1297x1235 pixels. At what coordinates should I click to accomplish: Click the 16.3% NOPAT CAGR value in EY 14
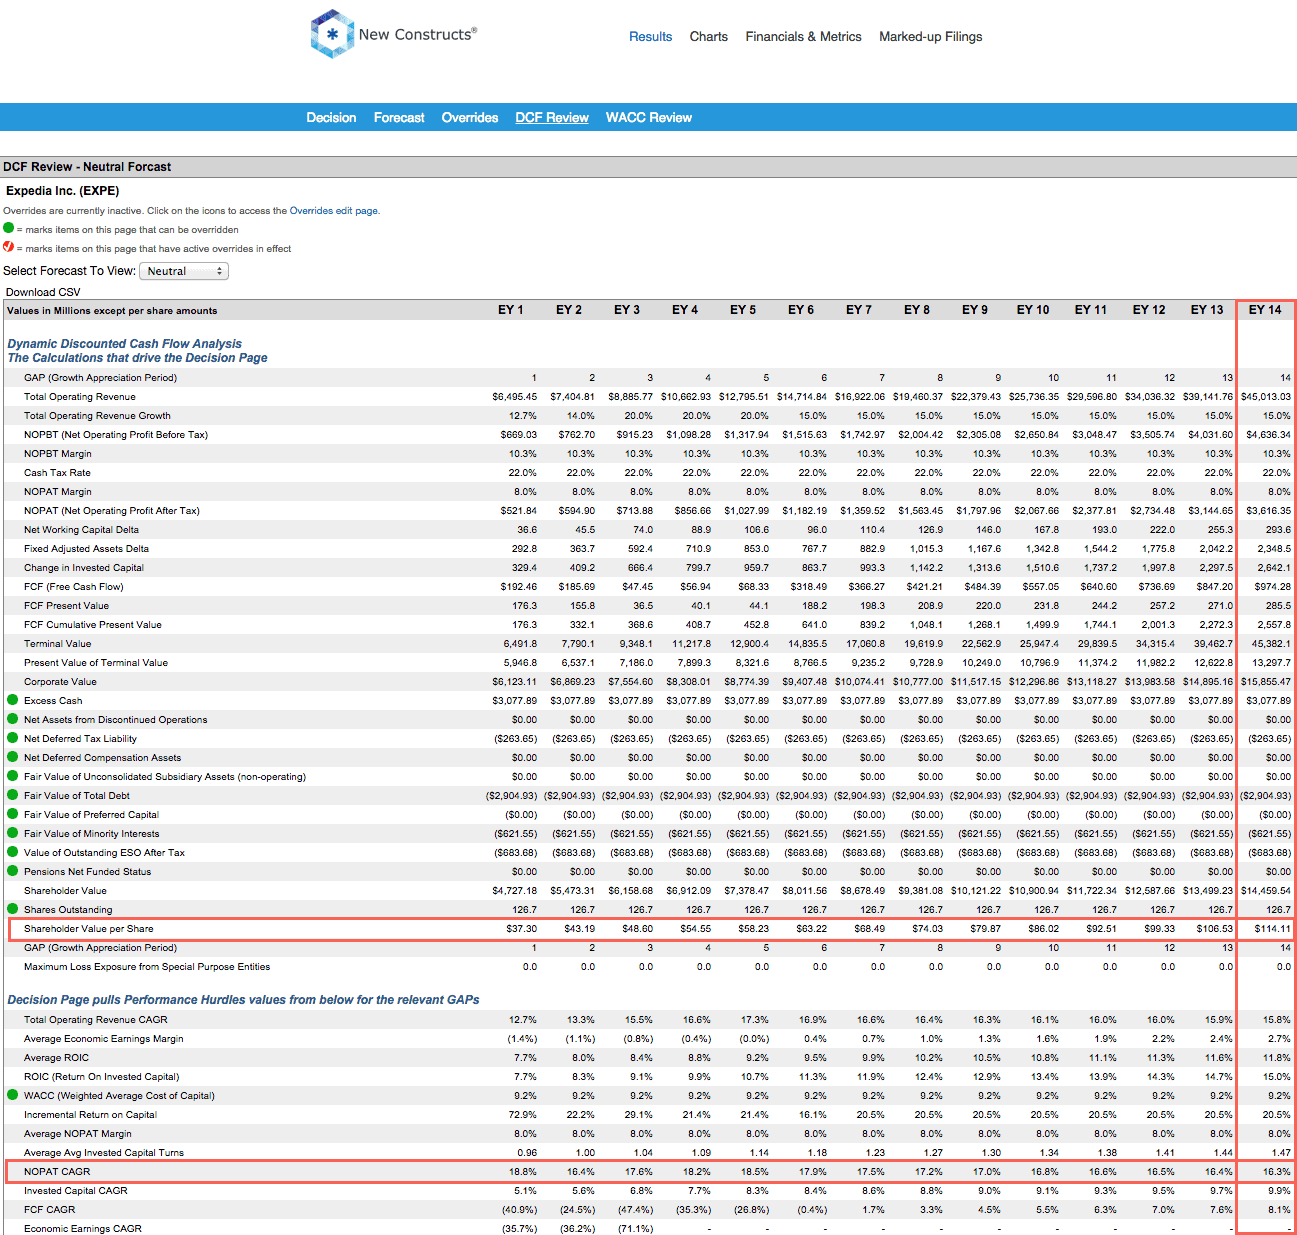coord(1277,1172)
